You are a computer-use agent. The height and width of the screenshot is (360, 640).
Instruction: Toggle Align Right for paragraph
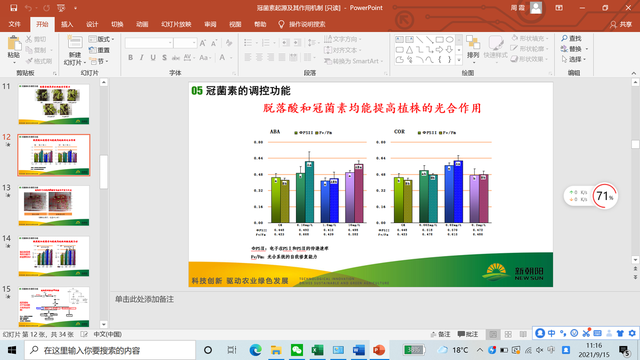tap(271, 58)
